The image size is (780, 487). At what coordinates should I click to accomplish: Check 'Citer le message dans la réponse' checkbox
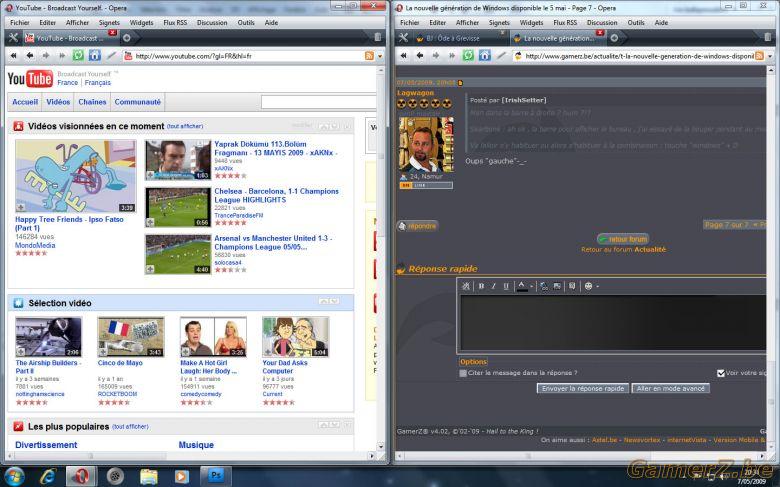pos(463,373)
